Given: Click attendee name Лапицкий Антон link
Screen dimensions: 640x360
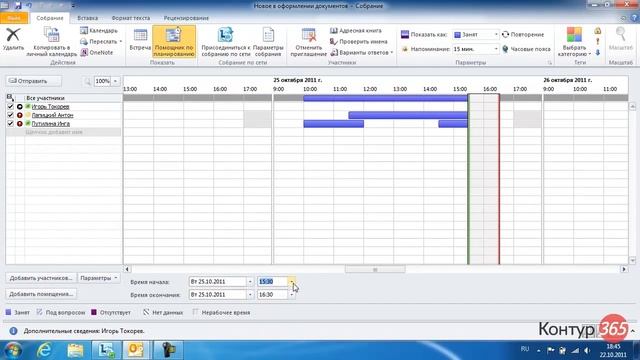Looking at the screenshot, I should [52, 116].
